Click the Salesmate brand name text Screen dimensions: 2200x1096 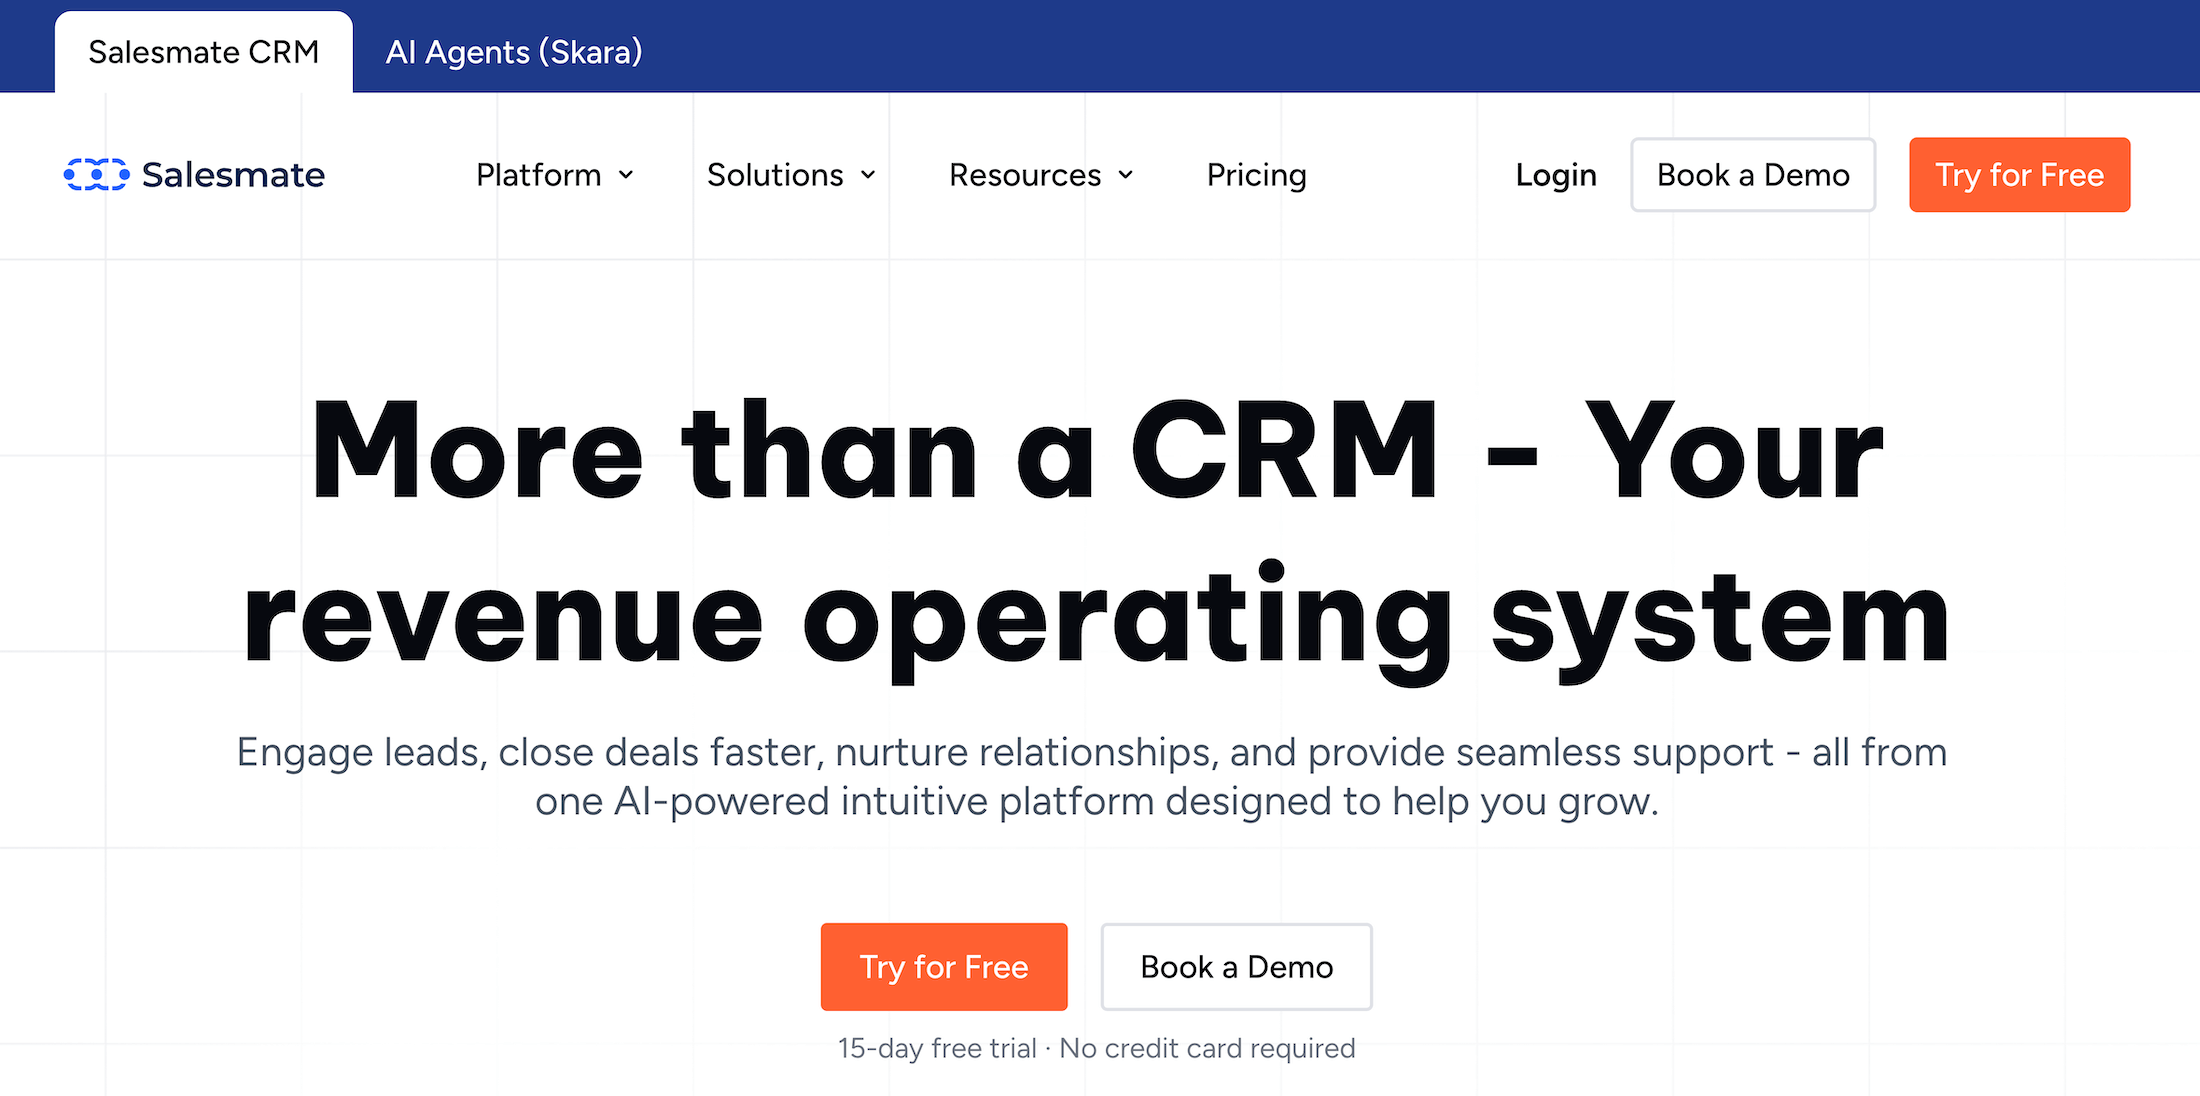point(233,175)
